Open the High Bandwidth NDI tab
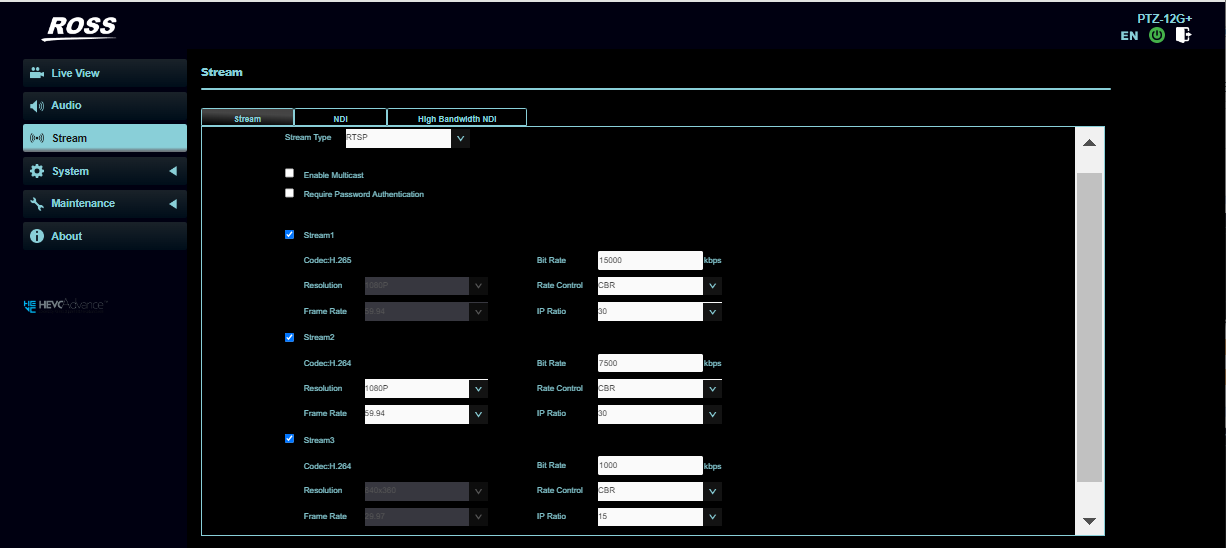The image size is (1226, 548). tap(457, 118)
